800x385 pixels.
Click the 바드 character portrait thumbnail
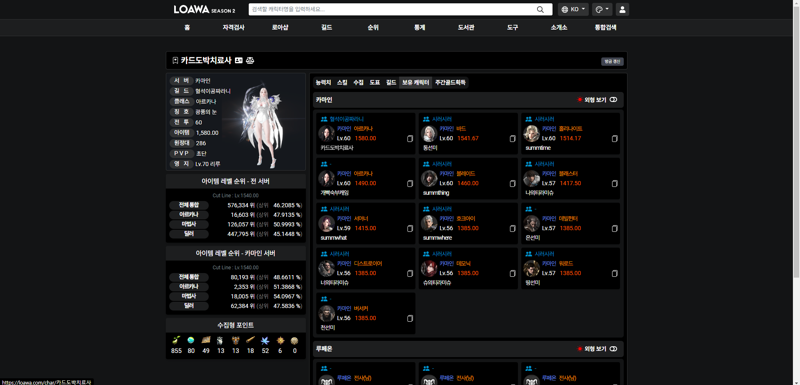pyautogui.click(x=429, y=134)
